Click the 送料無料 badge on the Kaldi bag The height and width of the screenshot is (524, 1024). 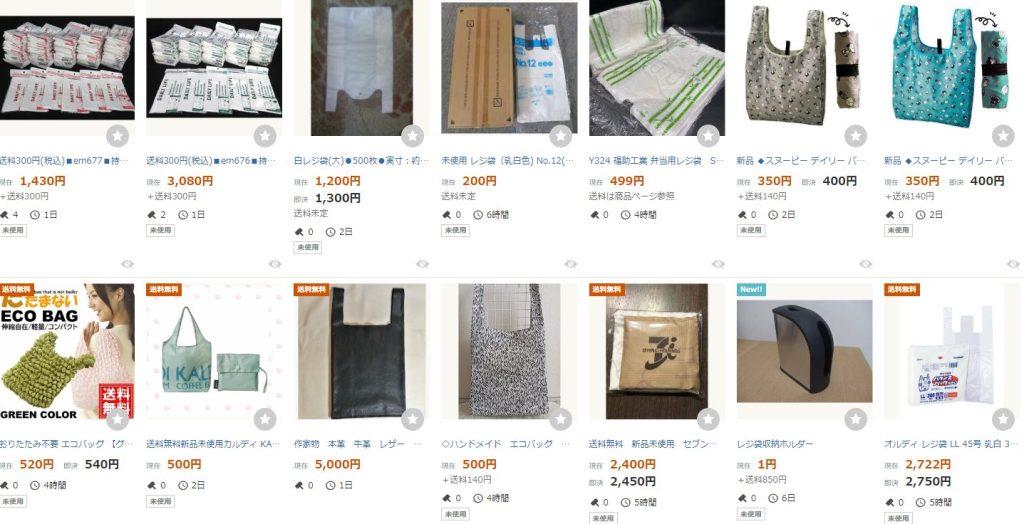(164, 289)
